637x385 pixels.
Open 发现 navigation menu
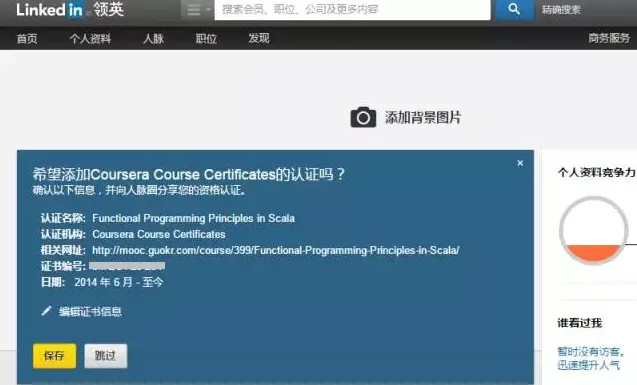(x=259, y=39)
